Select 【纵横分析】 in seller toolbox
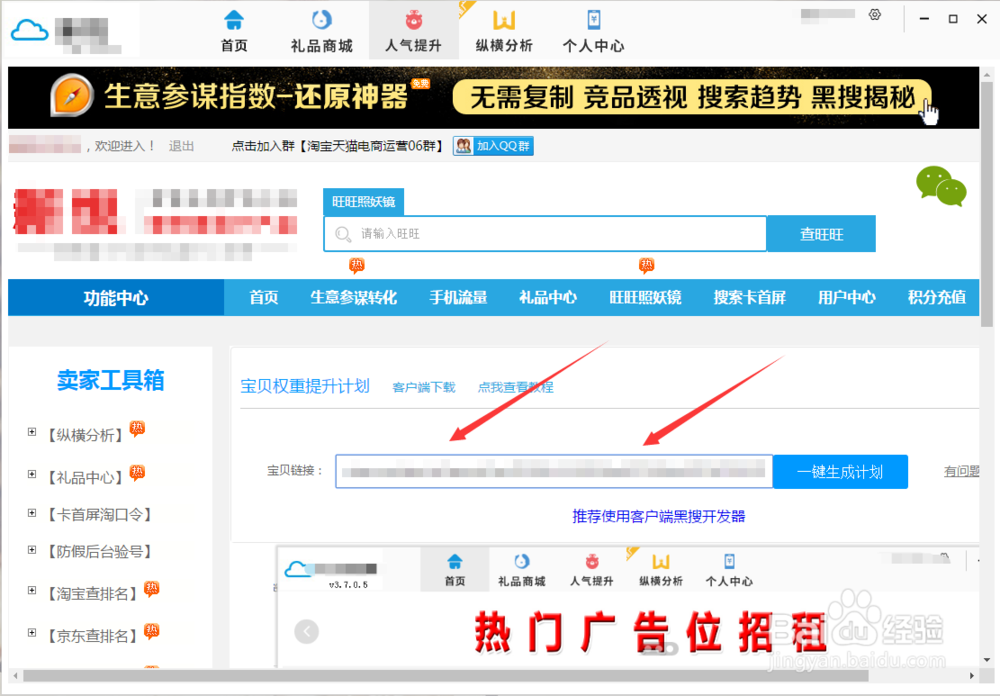Image resolution: width=1000 pixels, height=696 pixels. (x=85, y=435)
